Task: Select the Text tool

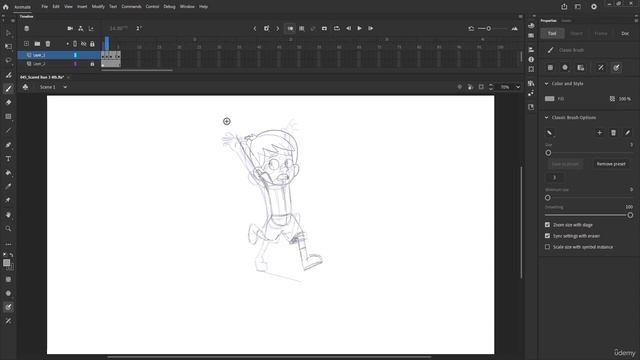Action: click(x=8, y=159)
